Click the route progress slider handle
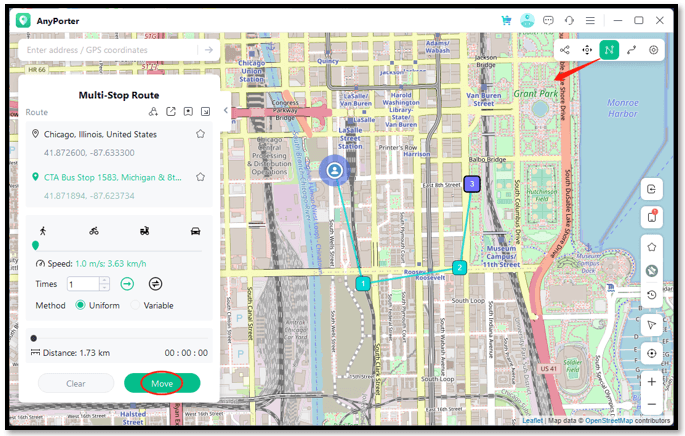This screenshot has height=436, width=685. point(34,338)
